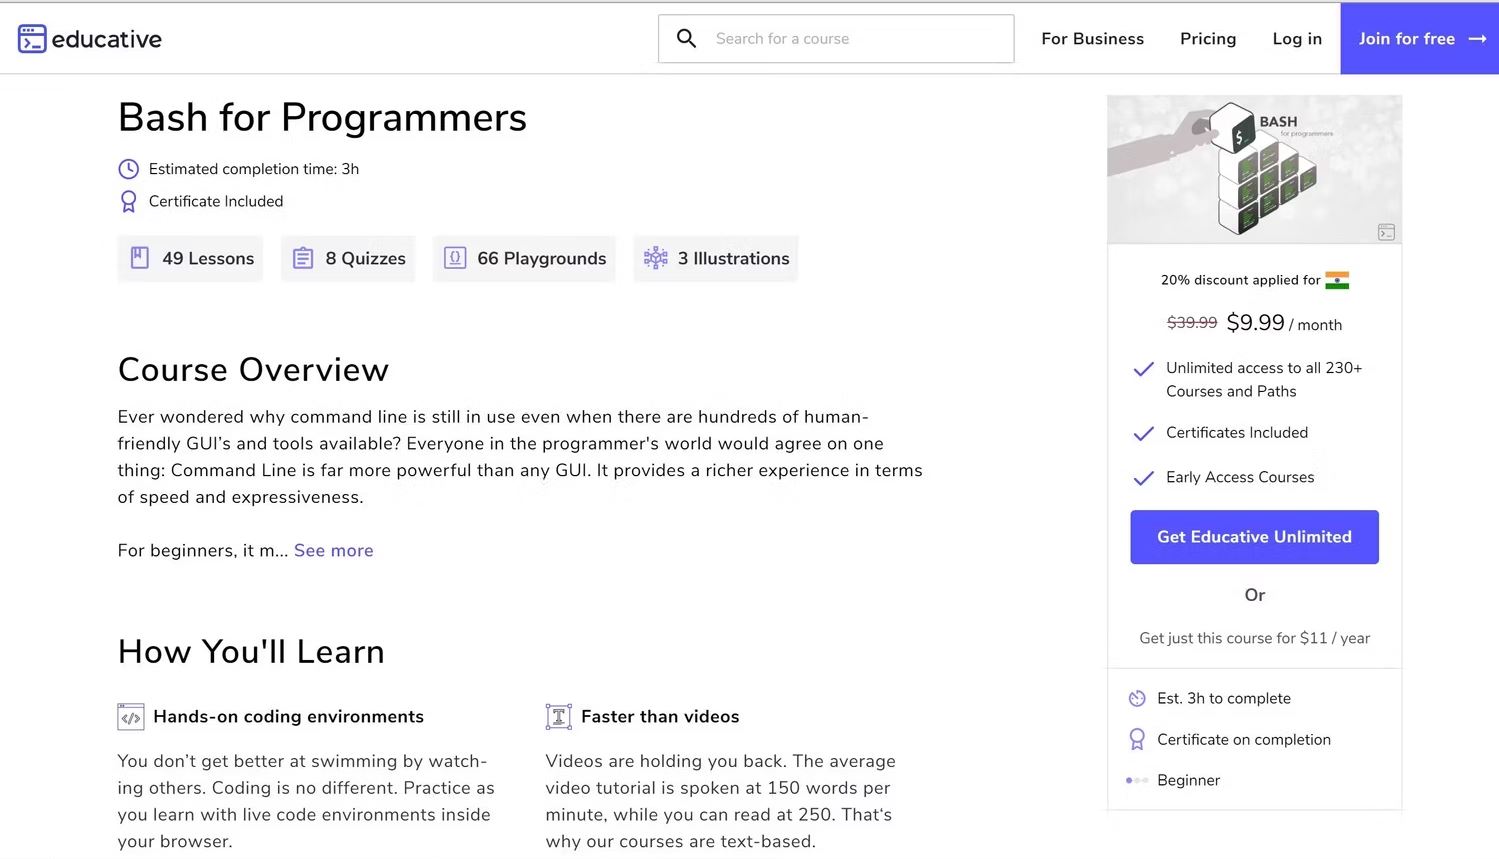Click the text cursor icon for Faster than videos

coord(559,717)
